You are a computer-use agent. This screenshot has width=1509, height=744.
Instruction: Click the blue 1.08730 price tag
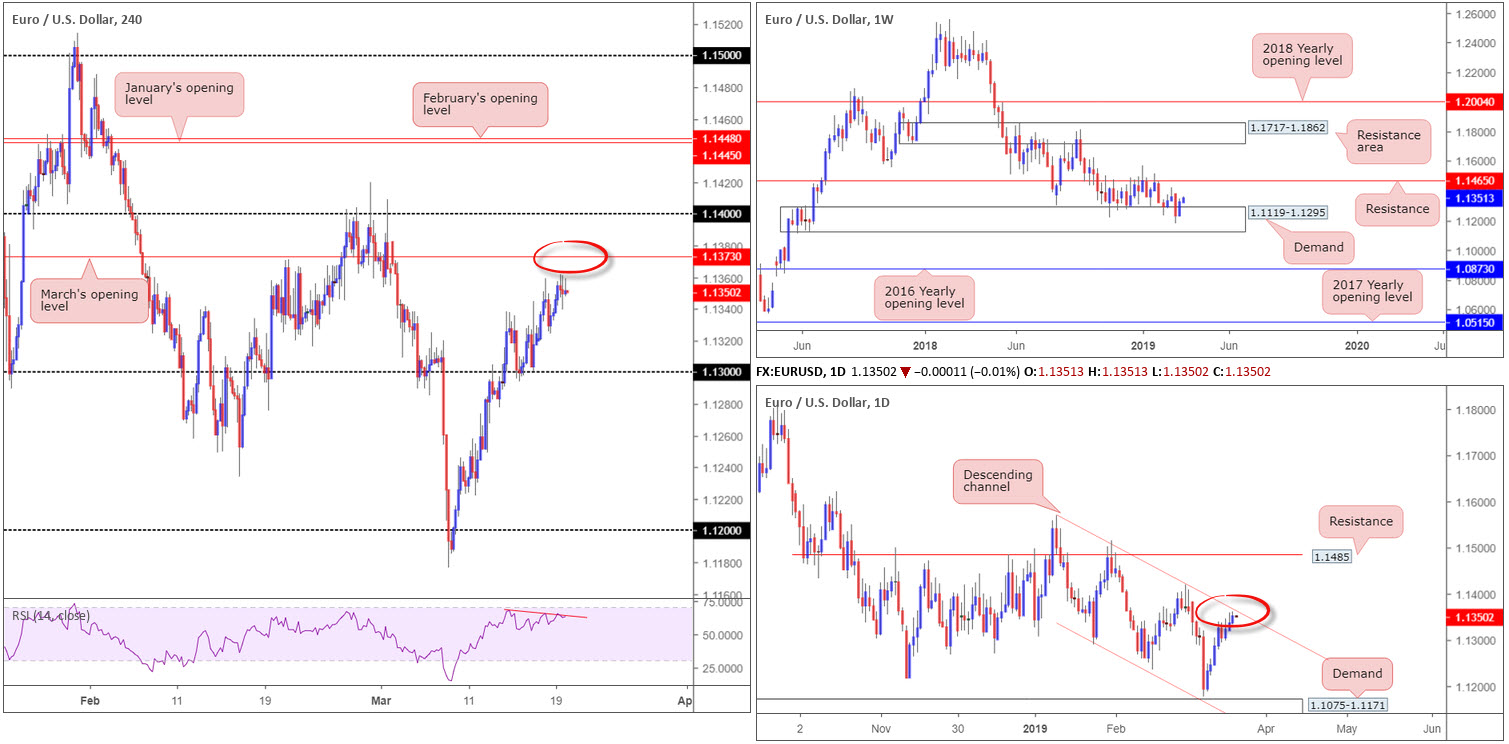tap(1476, 270)
